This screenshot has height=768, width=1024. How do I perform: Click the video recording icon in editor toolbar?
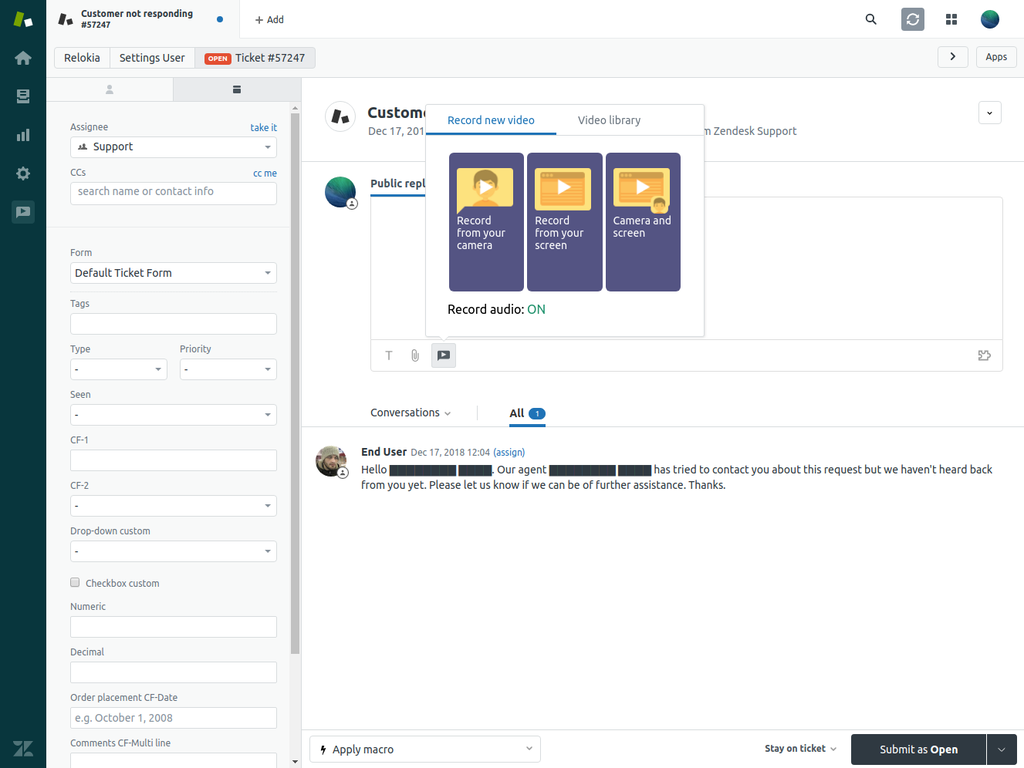pos(443,355)
